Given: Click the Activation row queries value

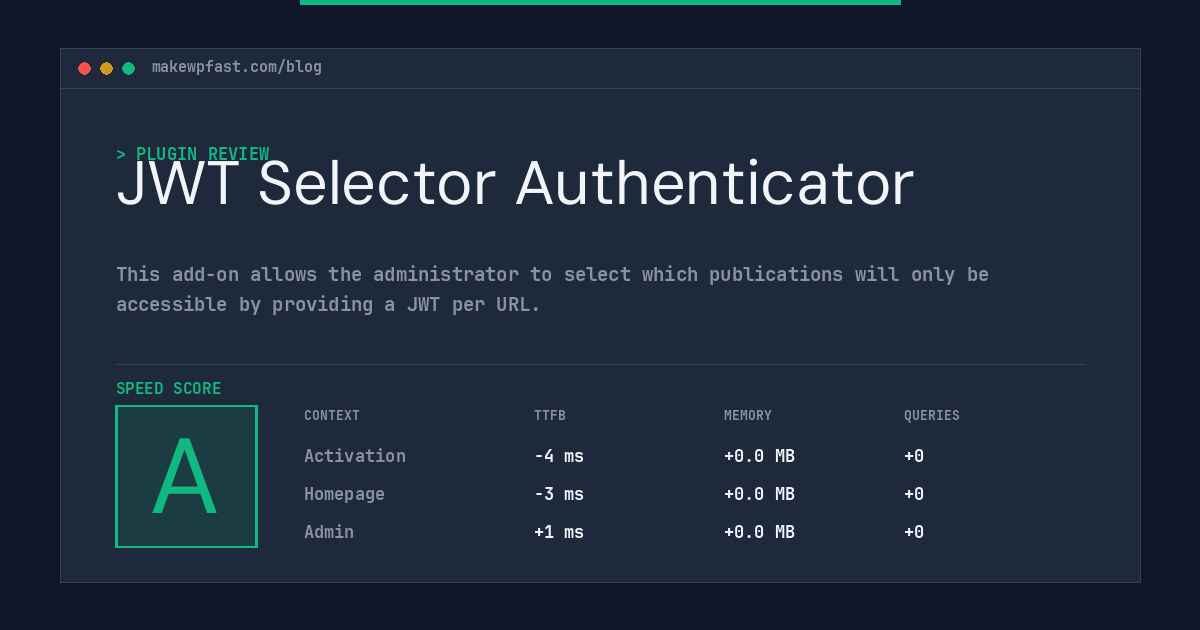Looking at the screenshot, I should pyautogui.click(x=914, y=456).
